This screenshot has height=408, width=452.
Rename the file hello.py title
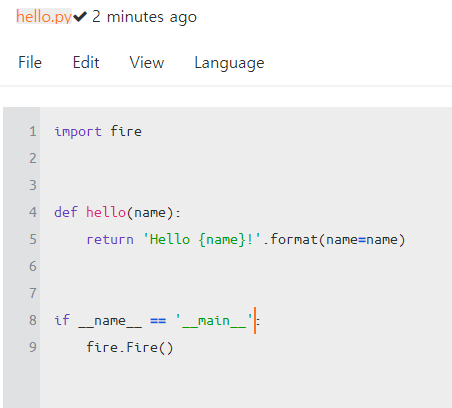[x=44, y=16]
